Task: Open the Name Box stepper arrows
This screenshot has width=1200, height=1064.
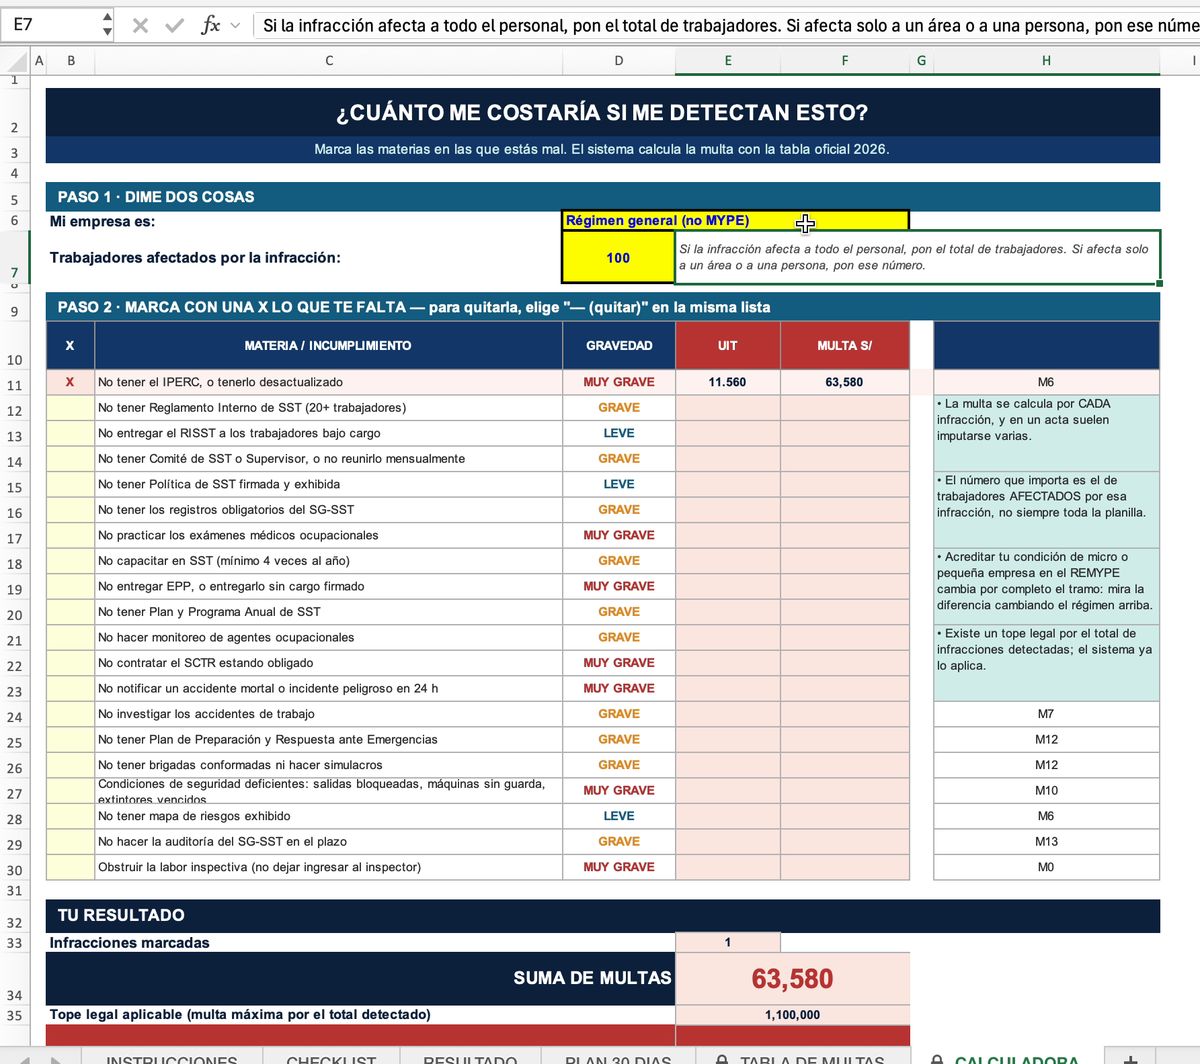Action: click(107, 25)
